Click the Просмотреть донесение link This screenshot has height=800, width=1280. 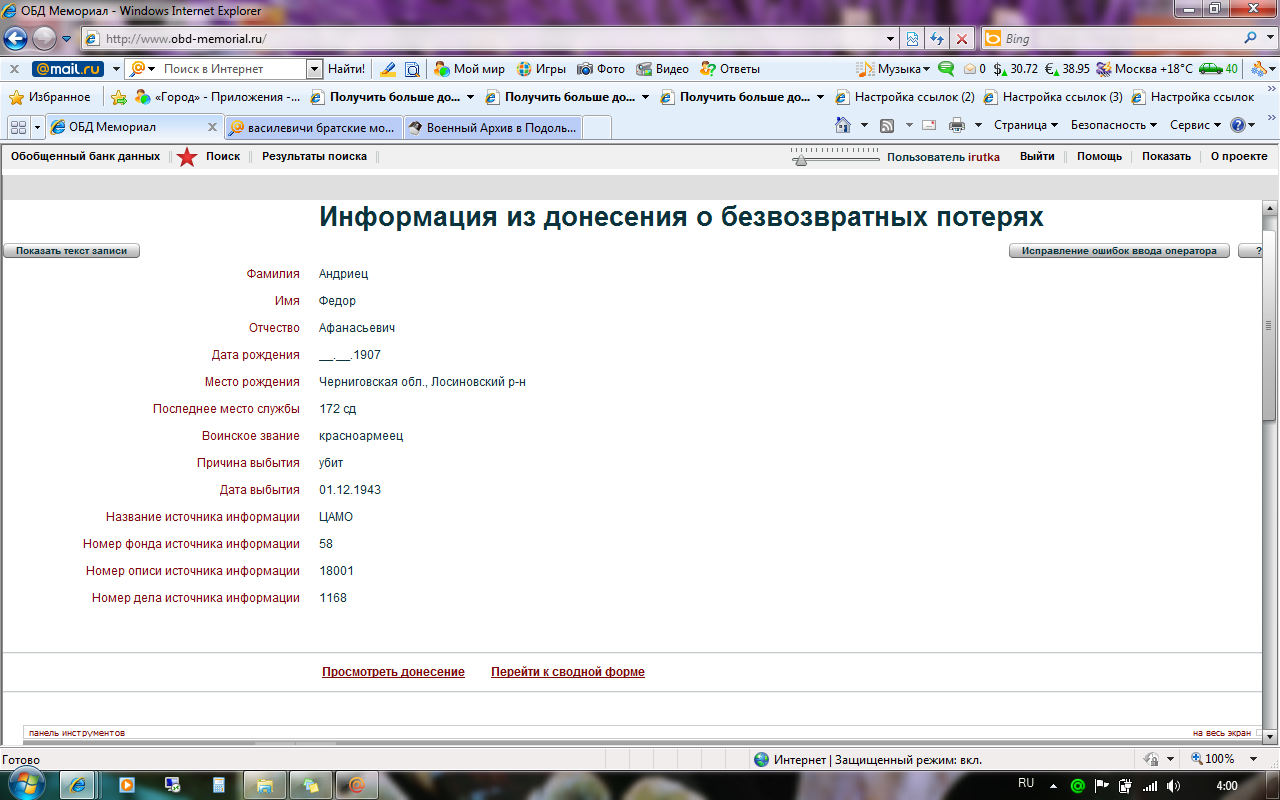pos(393,672)
